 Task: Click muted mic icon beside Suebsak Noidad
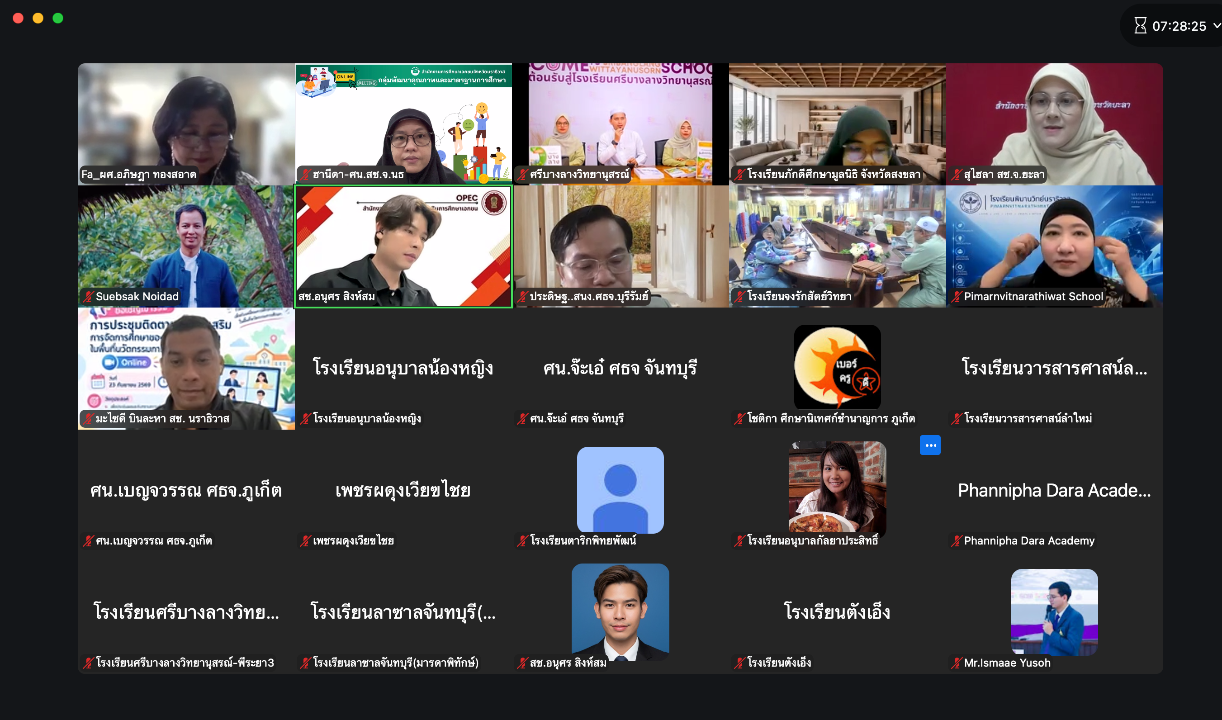coord(88,297)
